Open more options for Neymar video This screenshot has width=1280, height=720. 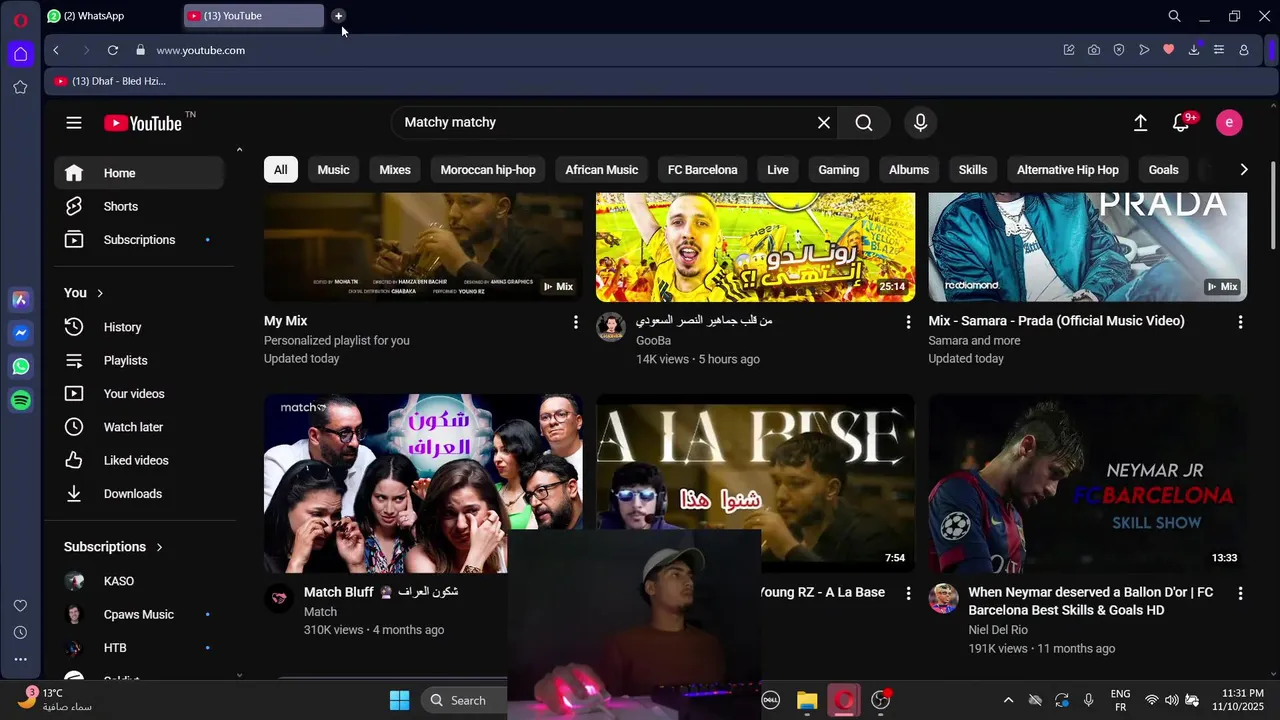point(1240,593)
